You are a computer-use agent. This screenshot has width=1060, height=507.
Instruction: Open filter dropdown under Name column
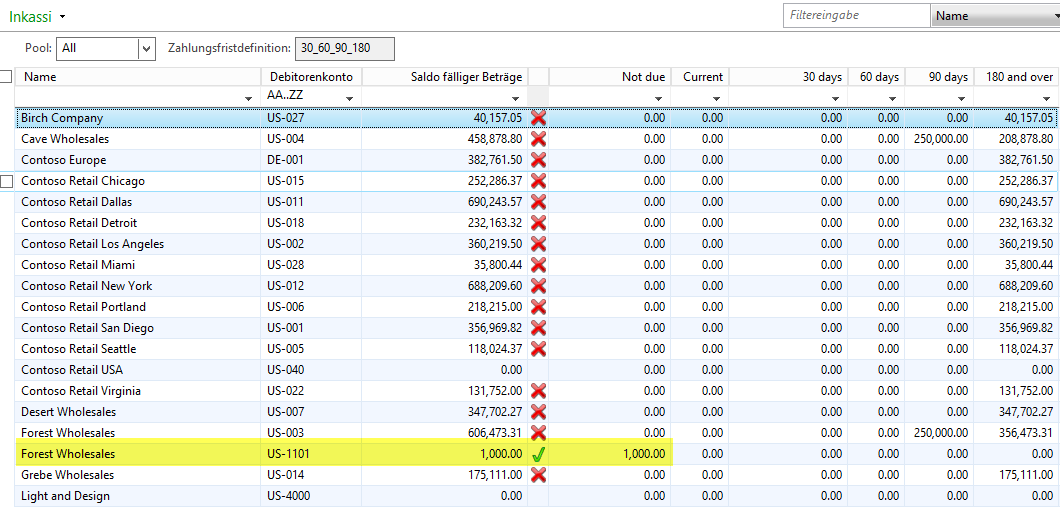pyautogui.click(x=248, y=98)
